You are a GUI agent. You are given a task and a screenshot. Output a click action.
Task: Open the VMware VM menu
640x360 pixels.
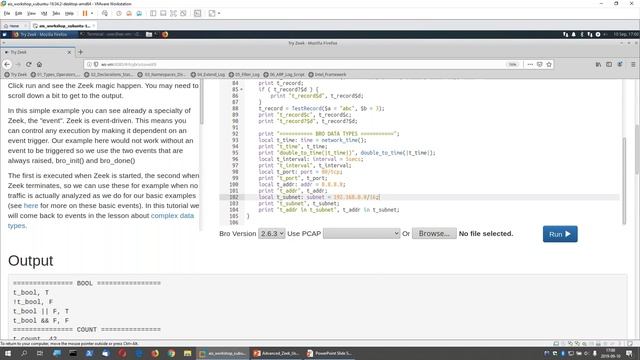[44, 13]
